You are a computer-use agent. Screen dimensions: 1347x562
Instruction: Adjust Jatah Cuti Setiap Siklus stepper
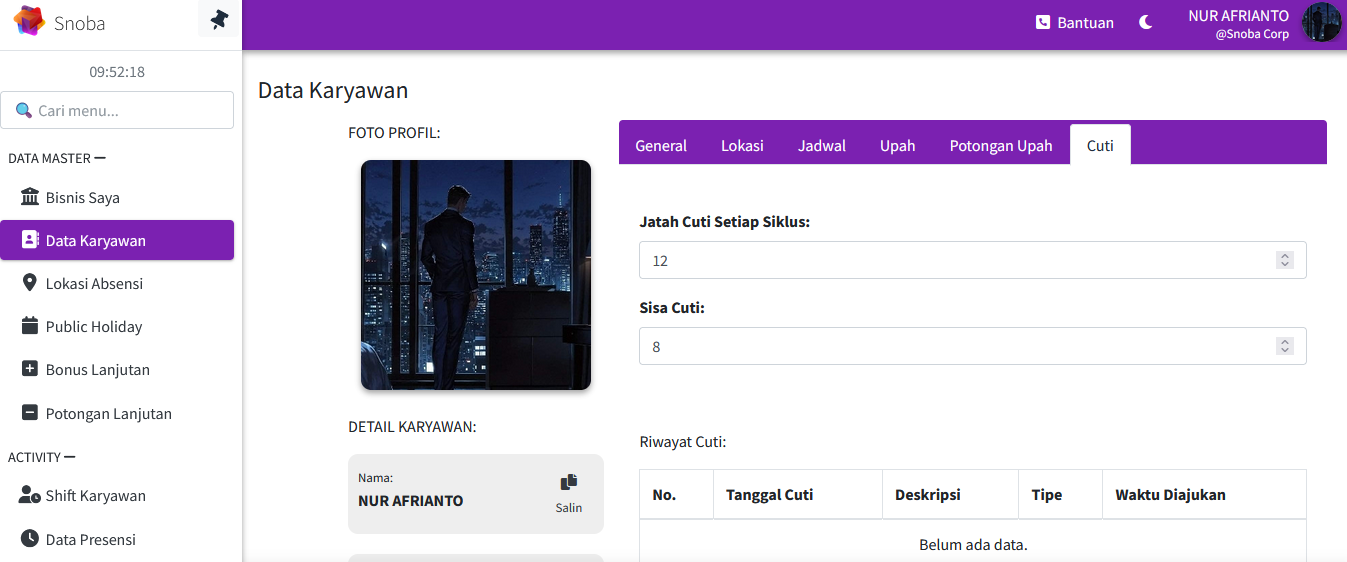coord(1285,260)
